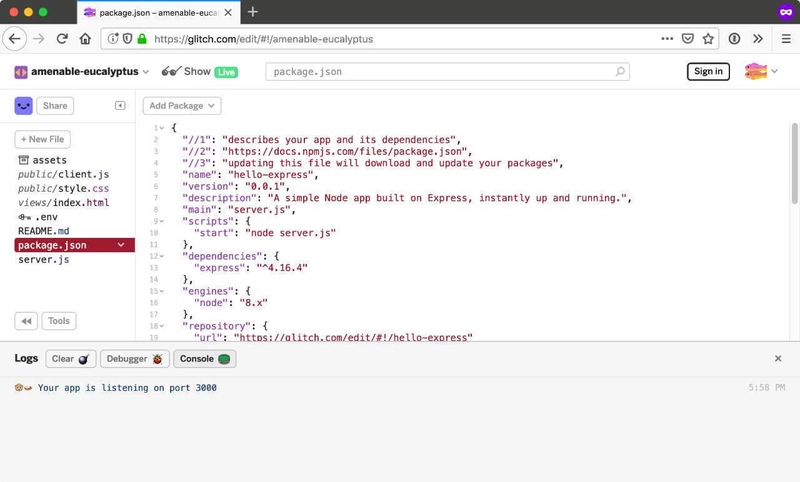
Task: Click the tracking protection shield icon
Action: tap(128, 39)
